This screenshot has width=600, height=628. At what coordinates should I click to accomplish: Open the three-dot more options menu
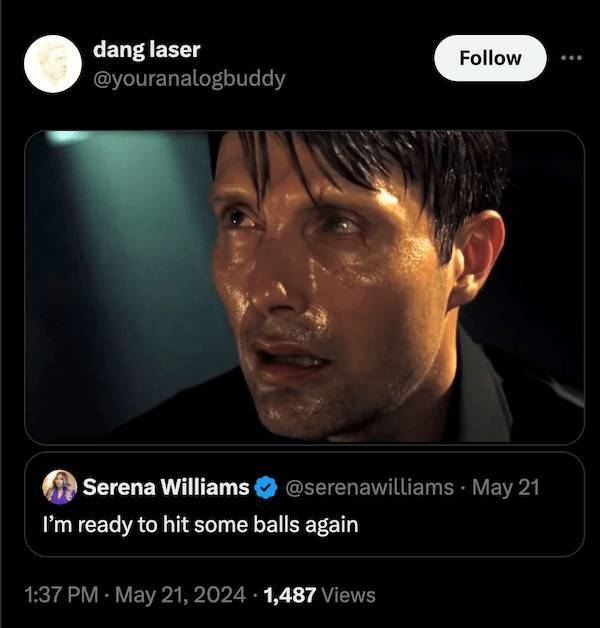(571, 58)
